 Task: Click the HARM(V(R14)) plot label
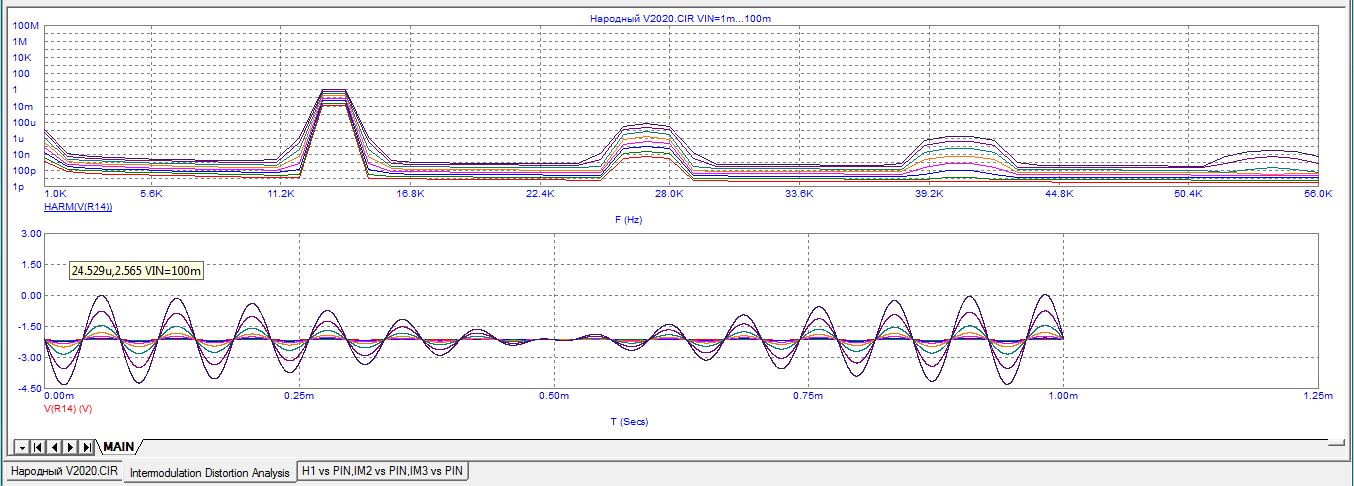click(x=77, y=207)
